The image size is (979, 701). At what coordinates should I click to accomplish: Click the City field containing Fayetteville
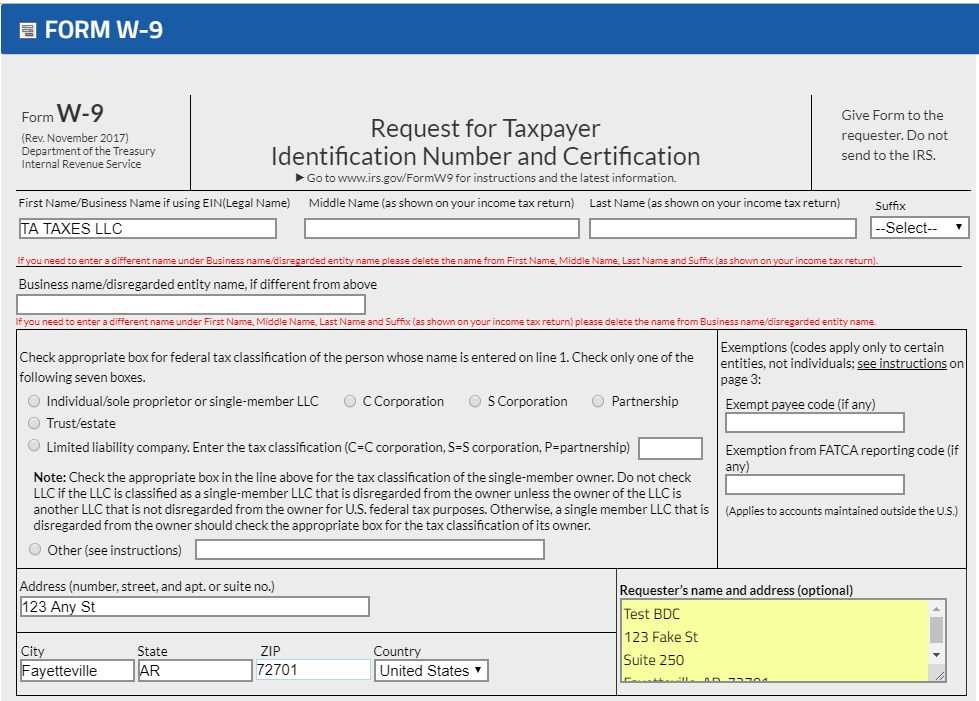pos(77,670)
